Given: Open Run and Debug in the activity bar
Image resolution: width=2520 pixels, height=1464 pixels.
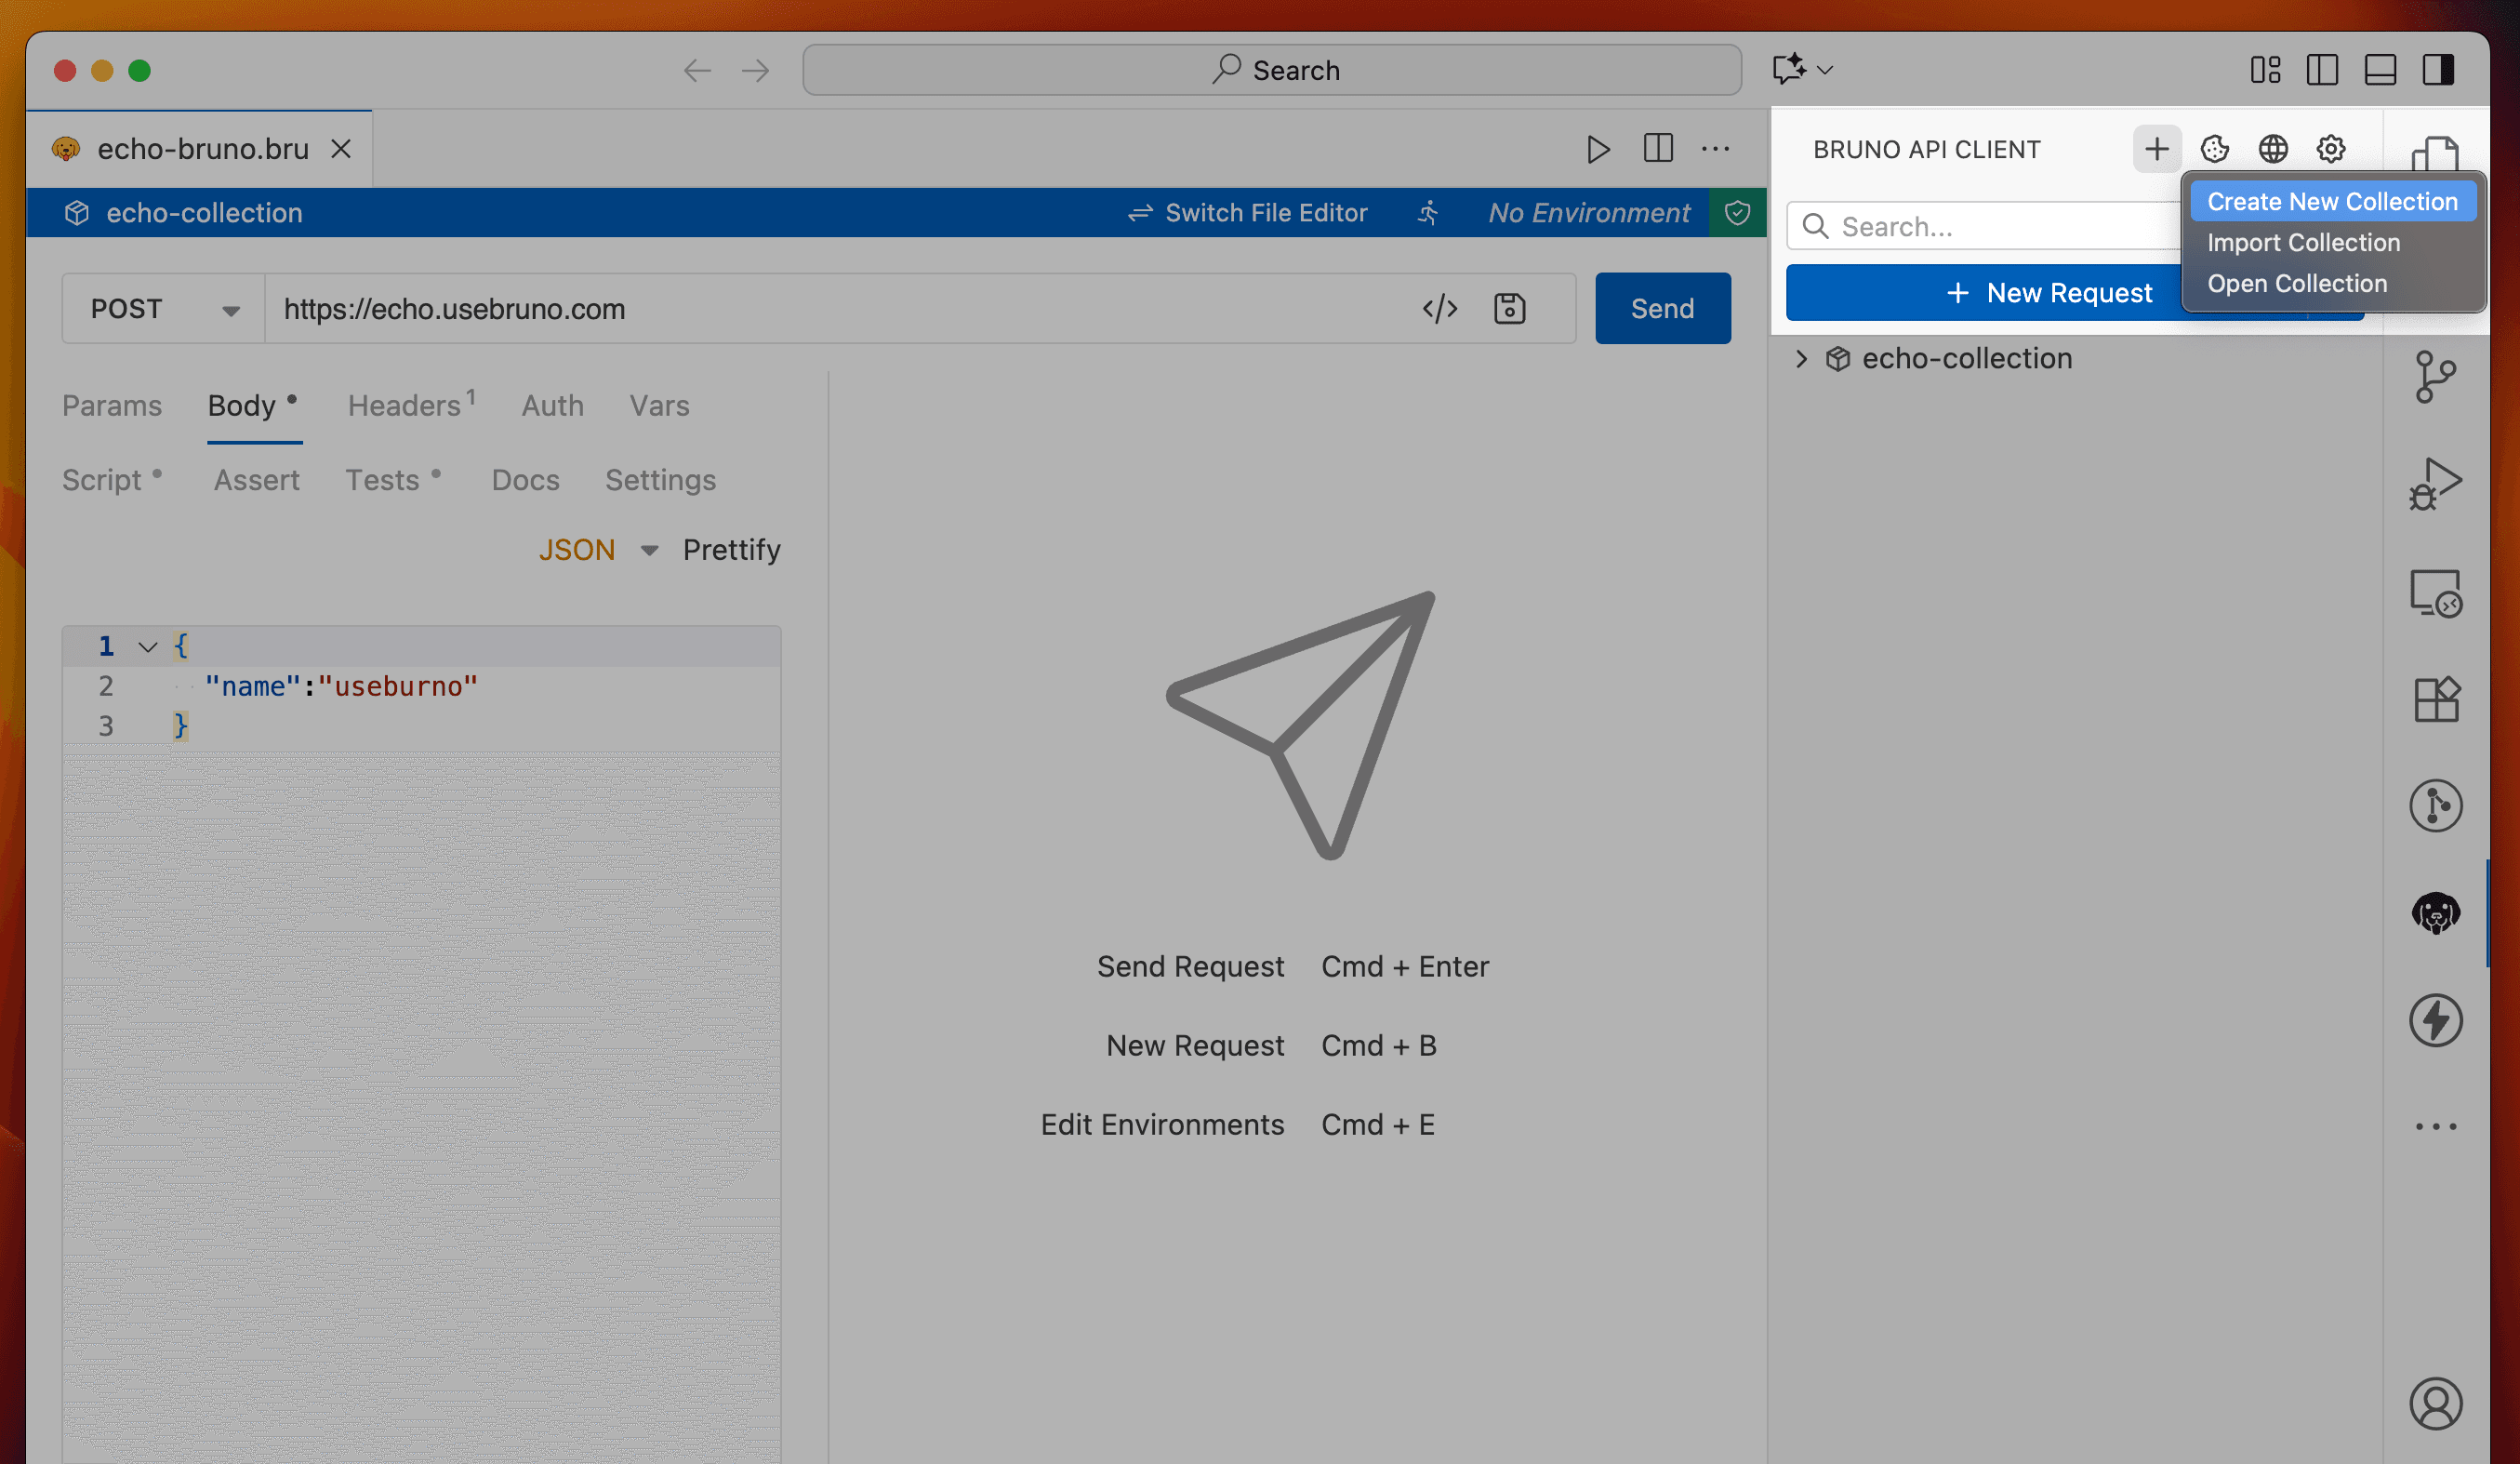Looking at the screenshot, I should tap(2436, 483).
